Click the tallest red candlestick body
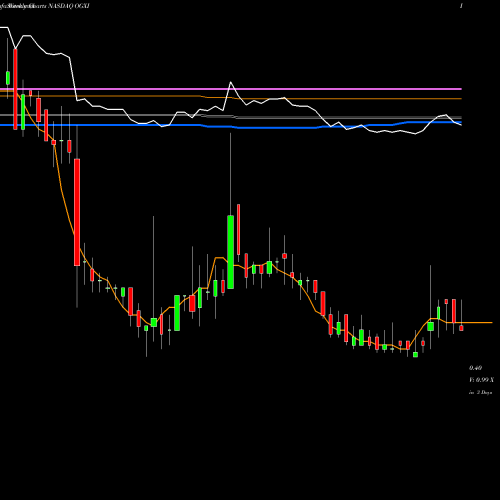 (77, 212)
